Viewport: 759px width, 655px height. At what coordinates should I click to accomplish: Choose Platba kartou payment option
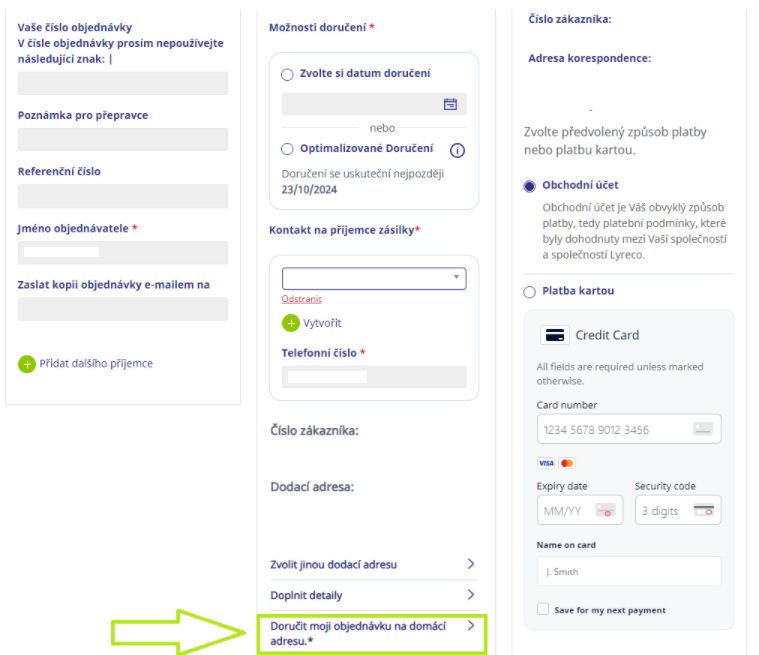(530, 292)
